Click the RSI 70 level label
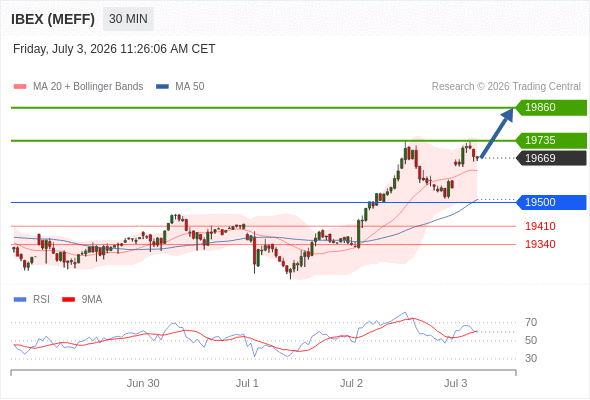The image size is (590, 400). [531, 322]
